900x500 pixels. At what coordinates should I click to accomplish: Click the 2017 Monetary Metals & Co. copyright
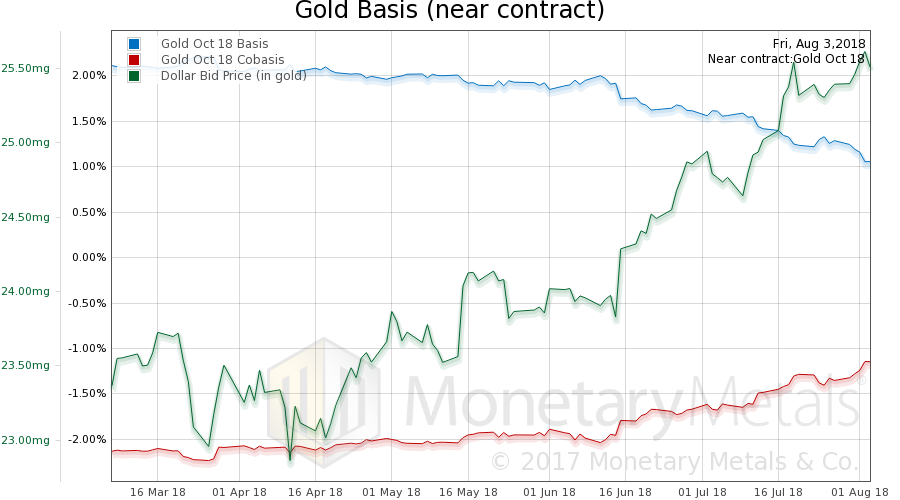(x=674, y=461)
